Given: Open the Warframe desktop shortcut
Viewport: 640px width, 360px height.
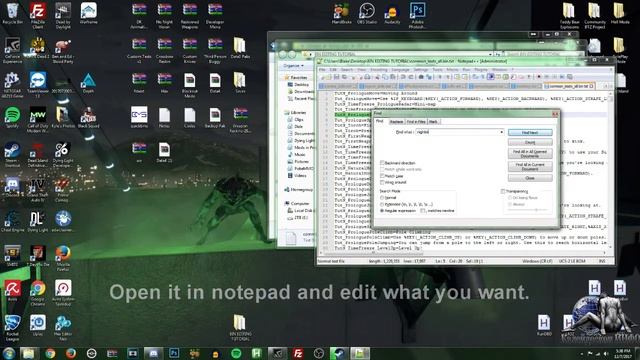Looking at the screenshot, I should pos(88,13).
